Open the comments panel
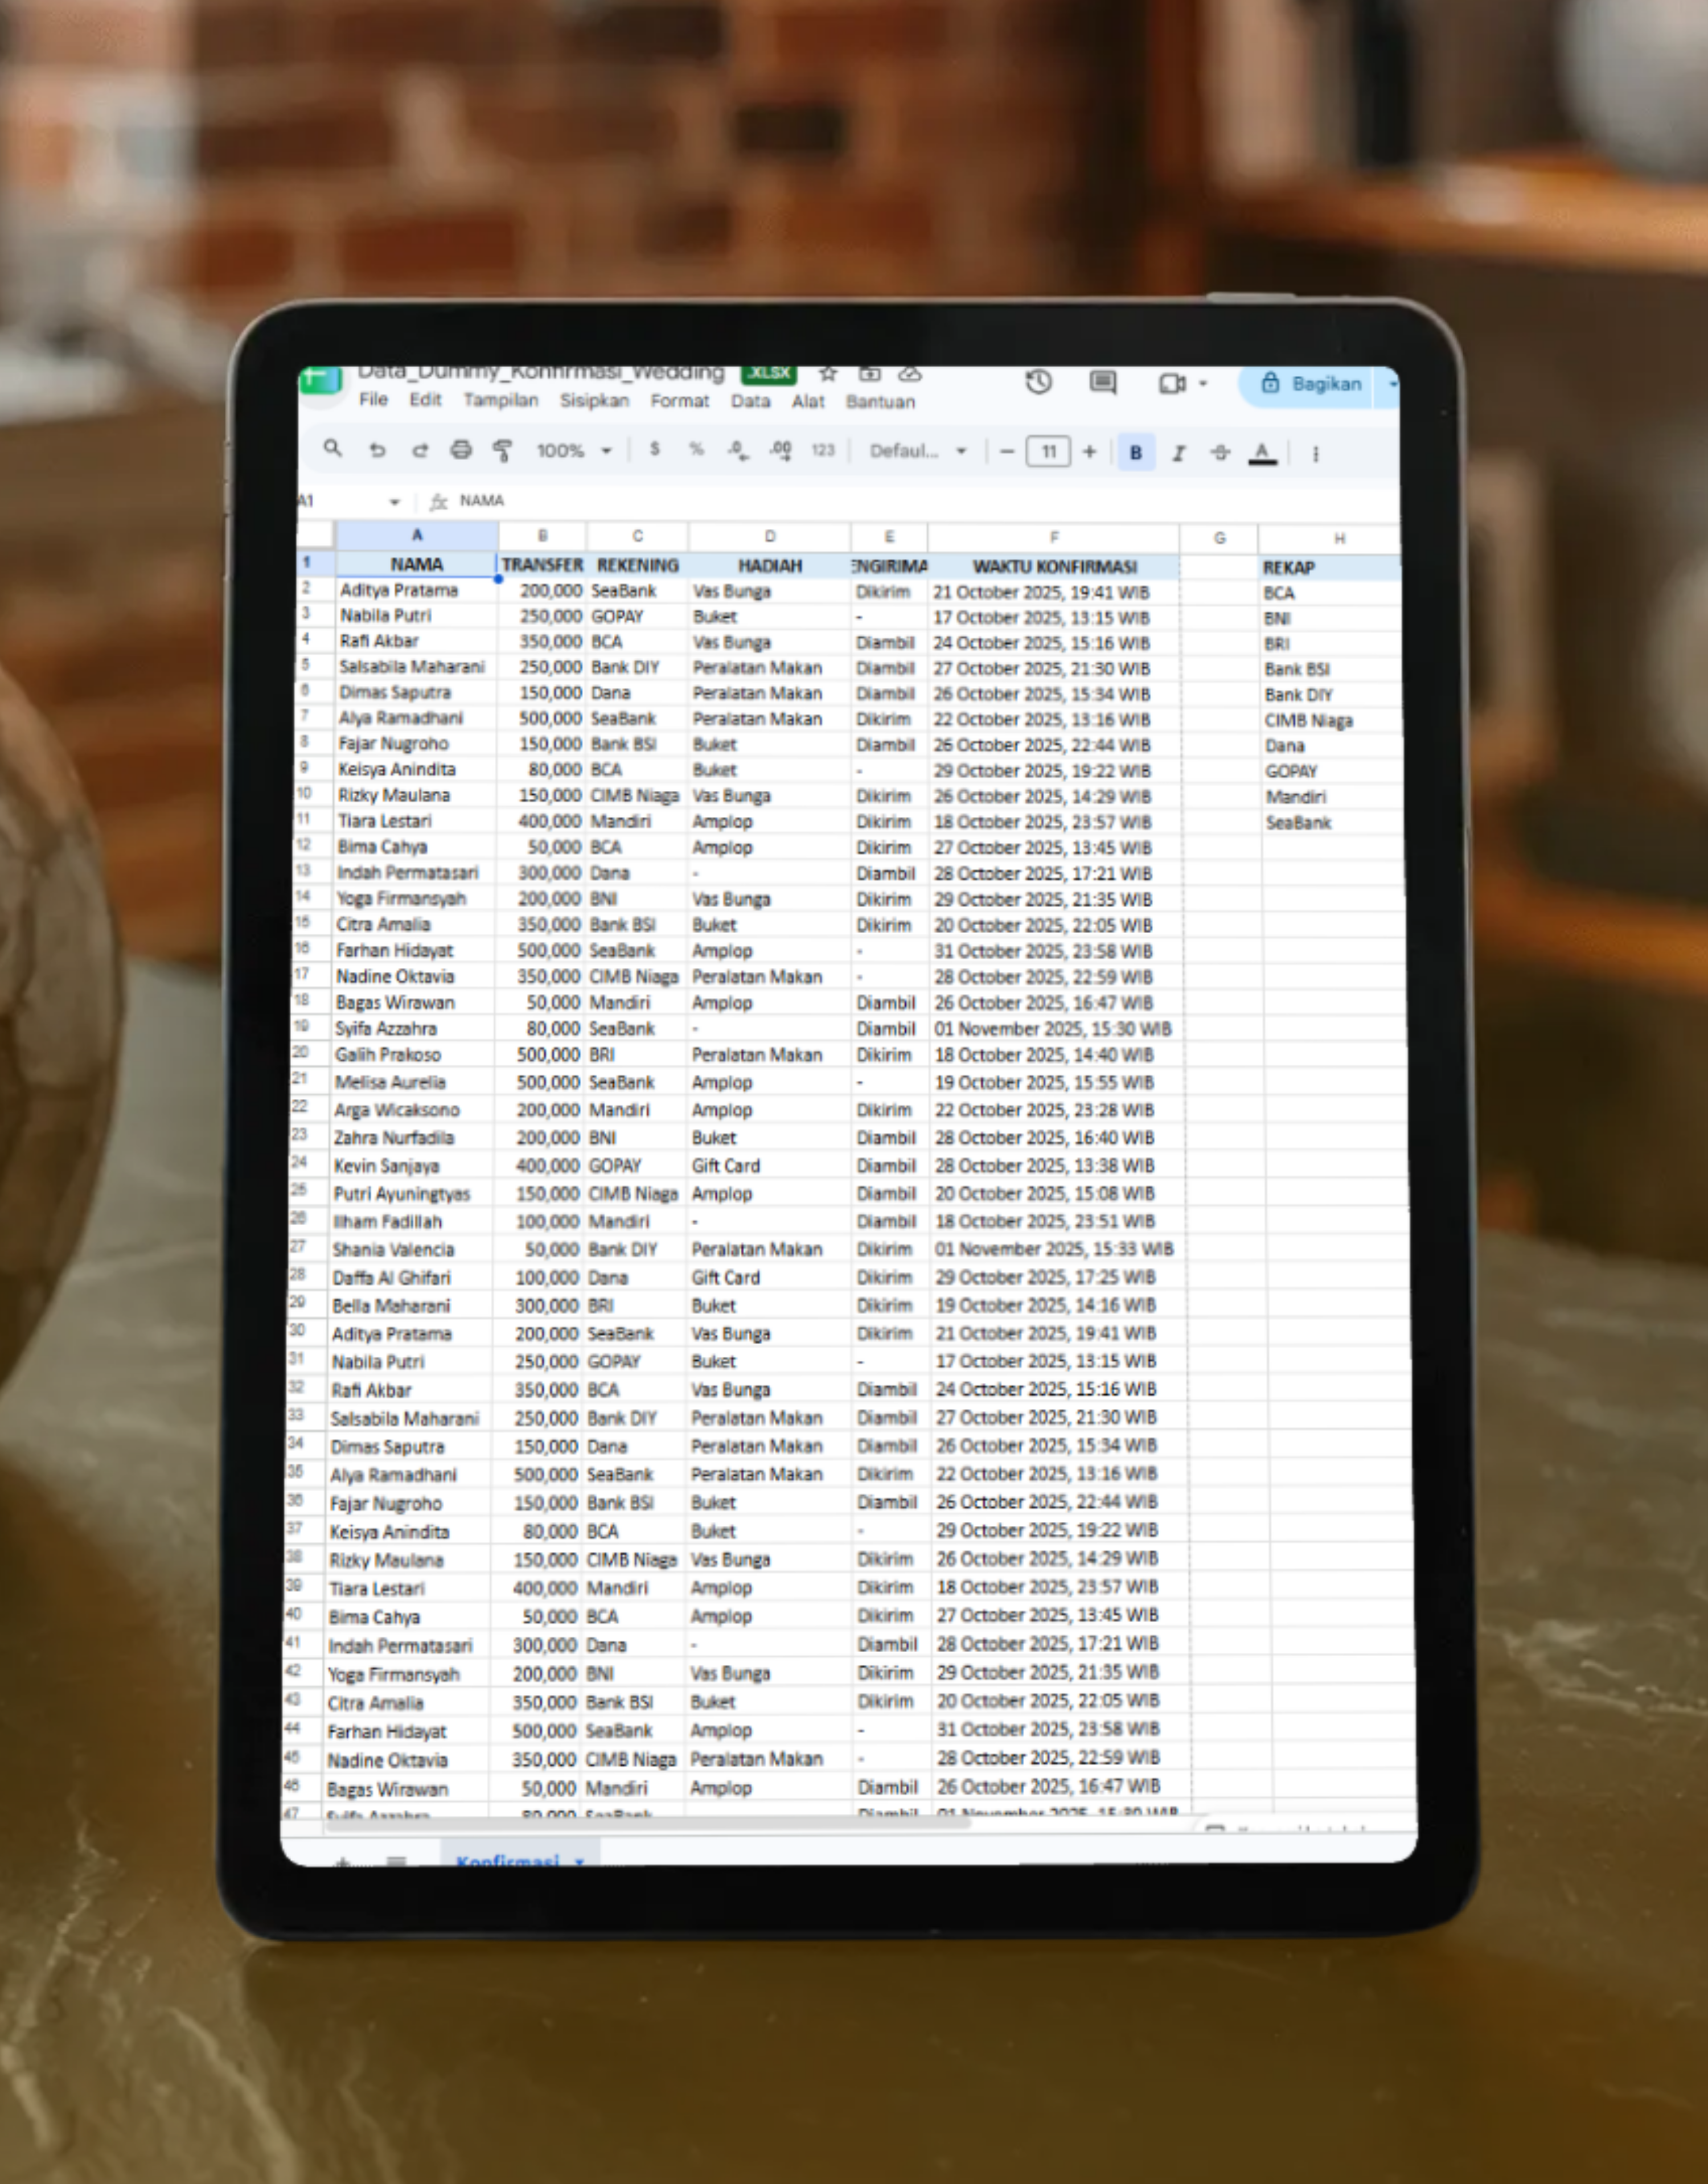Image resolution: width=1708 pixels, height=2184 pixels. [x=1103, y=382]
